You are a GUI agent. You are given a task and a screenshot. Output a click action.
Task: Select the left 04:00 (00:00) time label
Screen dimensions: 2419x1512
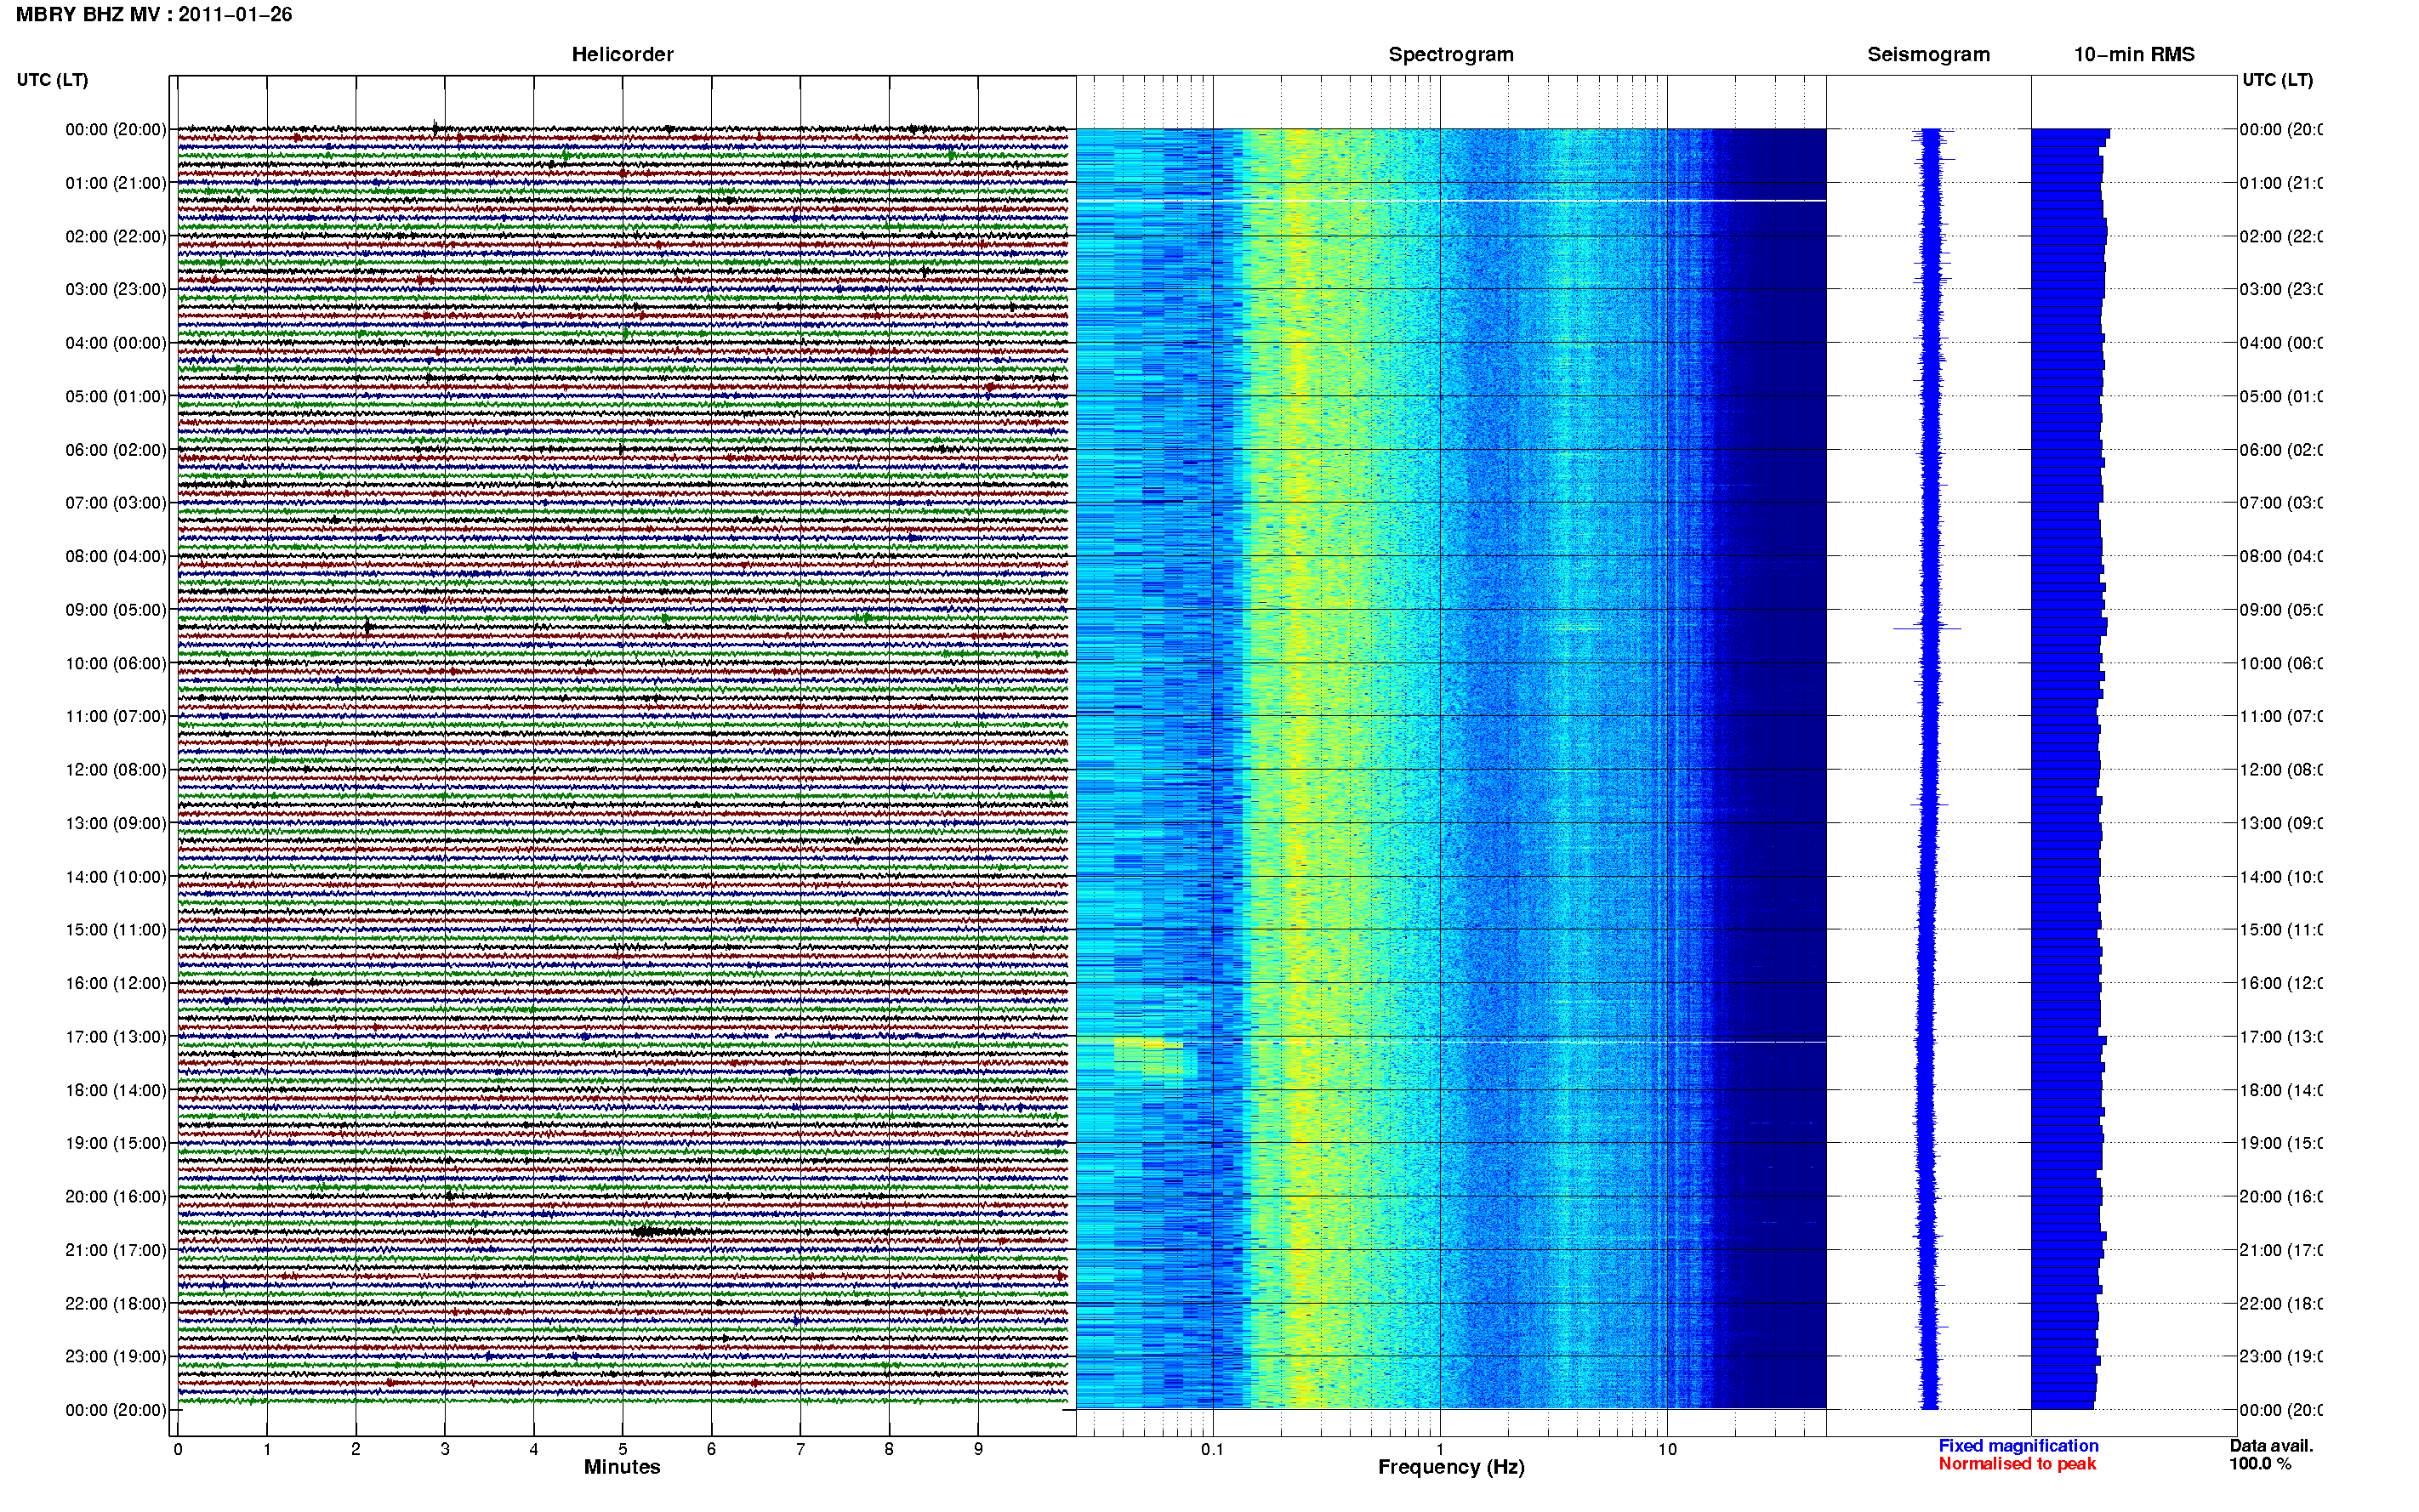(116, 343)
